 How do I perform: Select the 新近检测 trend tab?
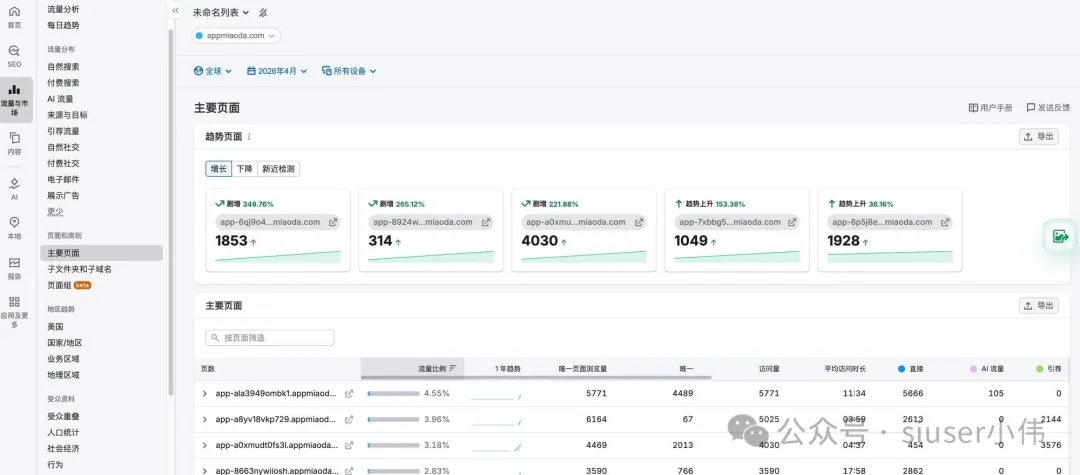tap(278, 169)
